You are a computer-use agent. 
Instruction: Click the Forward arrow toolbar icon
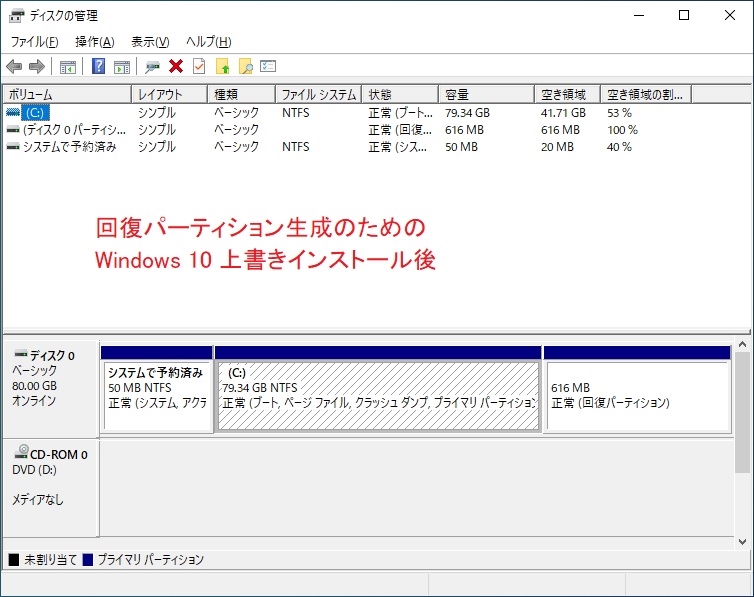point(37,66)
